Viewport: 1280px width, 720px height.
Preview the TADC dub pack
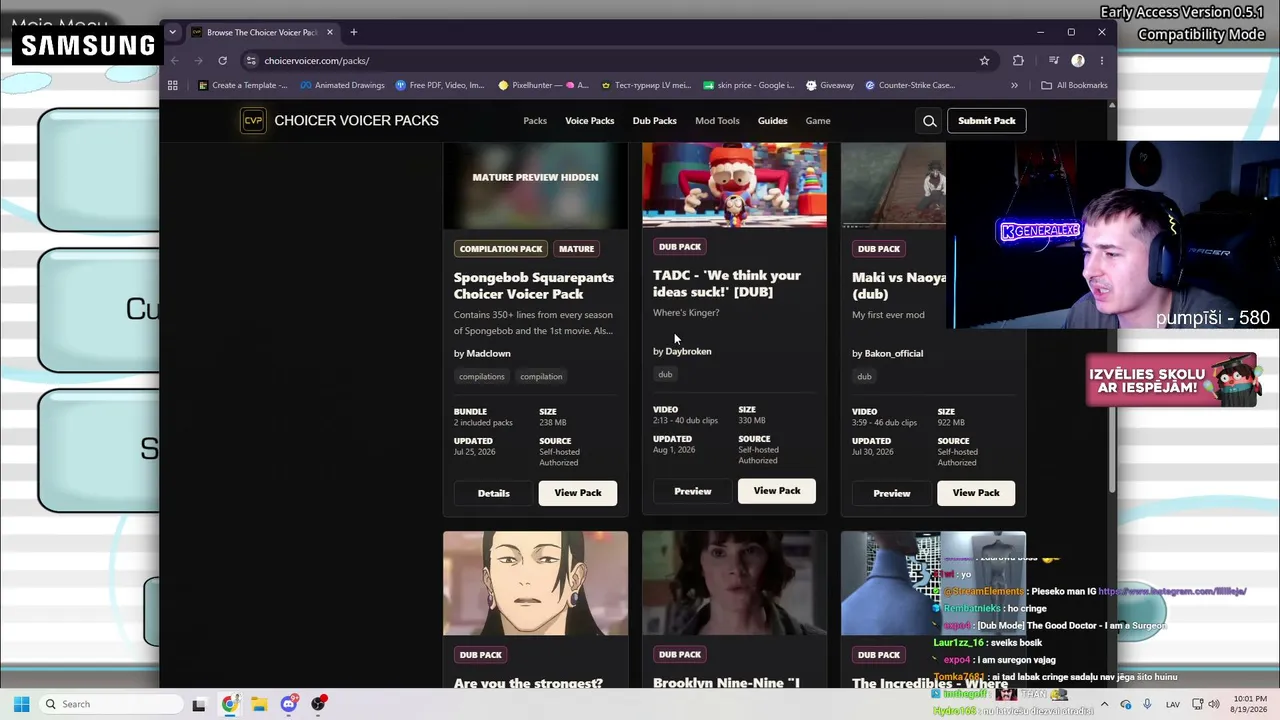coord(692,491)
